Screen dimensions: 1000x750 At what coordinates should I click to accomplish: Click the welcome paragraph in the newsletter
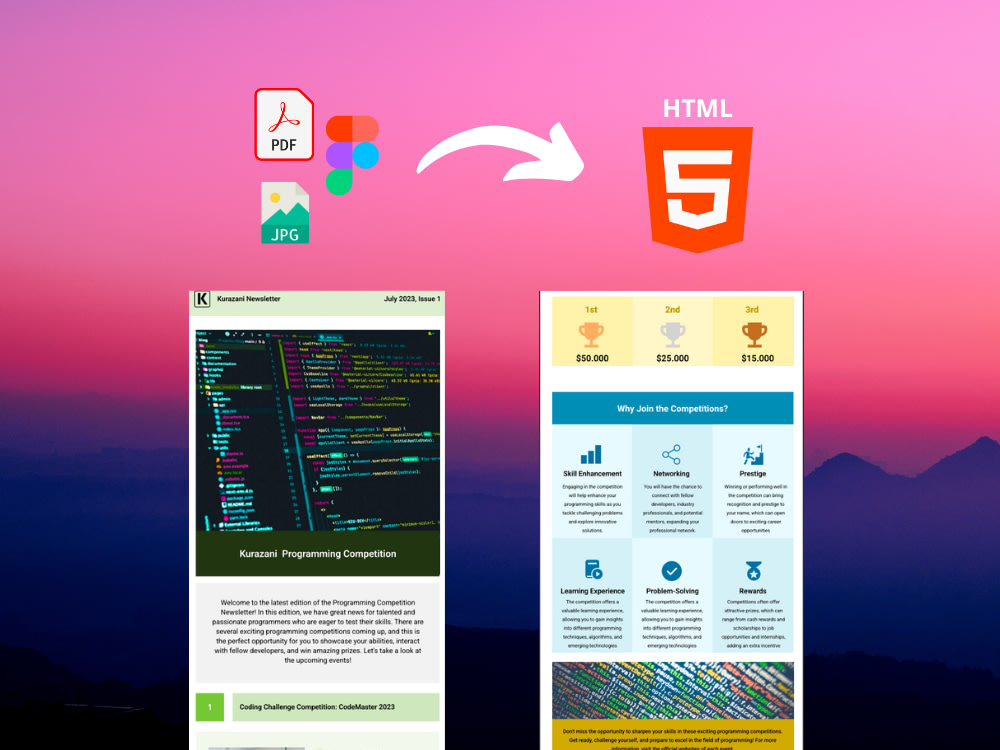click(318, 631)
